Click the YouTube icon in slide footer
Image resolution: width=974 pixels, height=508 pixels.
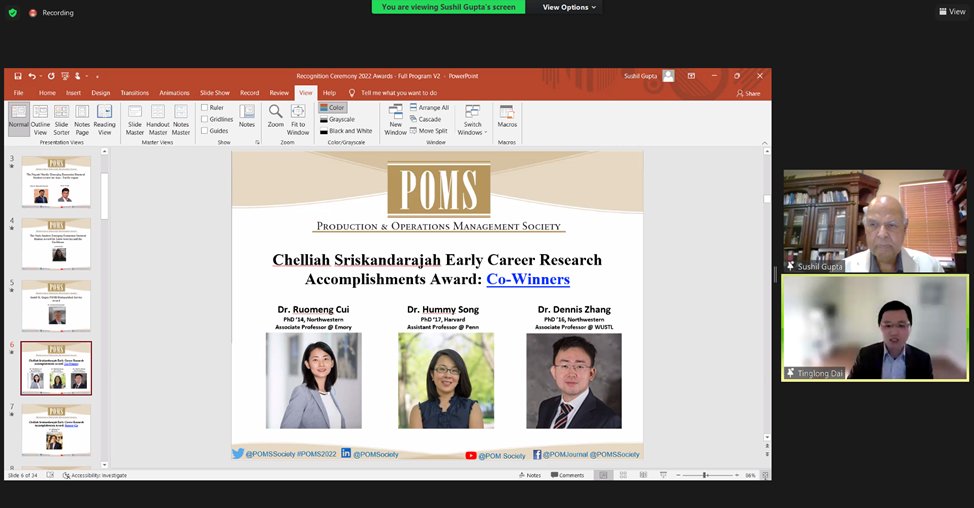coord(471,456)
